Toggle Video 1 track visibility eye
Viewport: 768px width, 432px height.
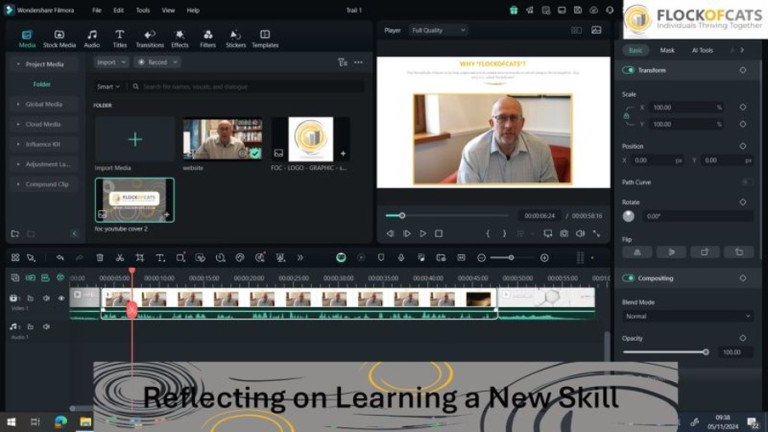pos(61,298)
